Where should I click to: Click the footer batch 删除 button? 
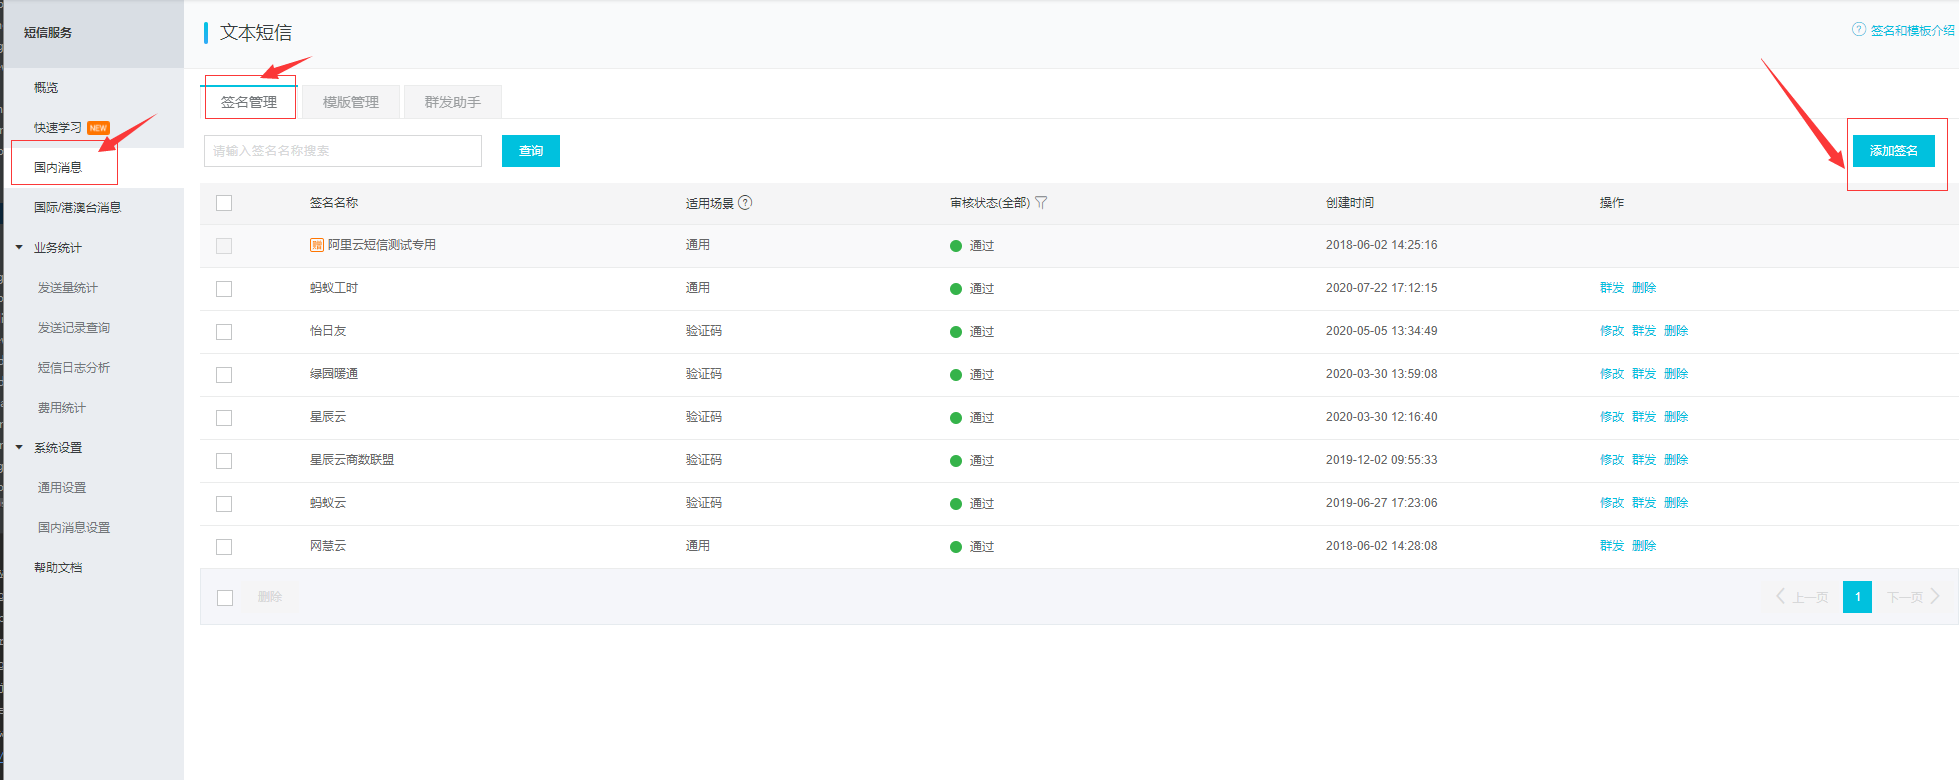click(x=270, y=597)
